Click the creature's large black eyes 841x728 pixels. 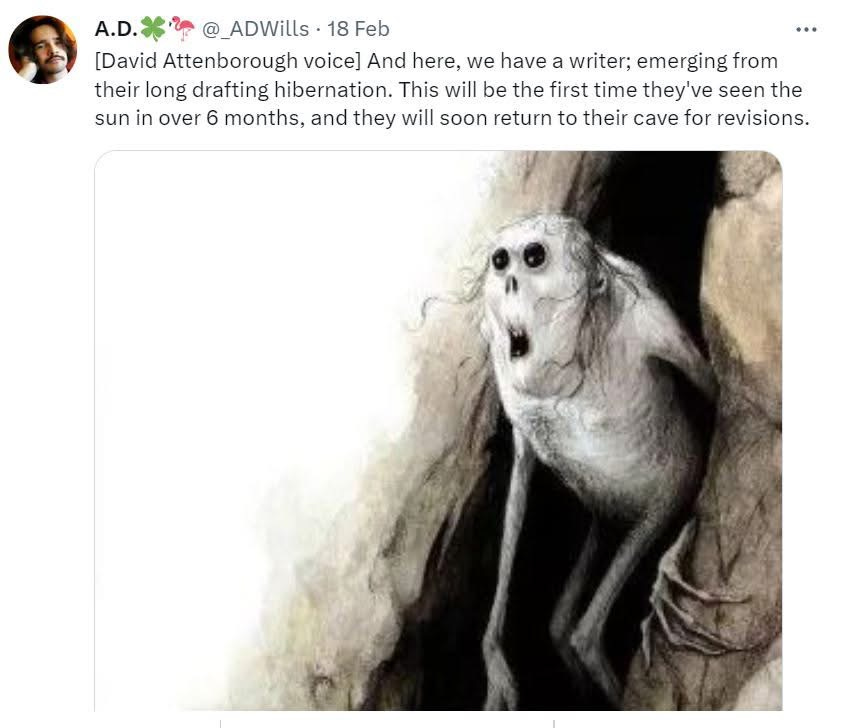coord(519,256)
